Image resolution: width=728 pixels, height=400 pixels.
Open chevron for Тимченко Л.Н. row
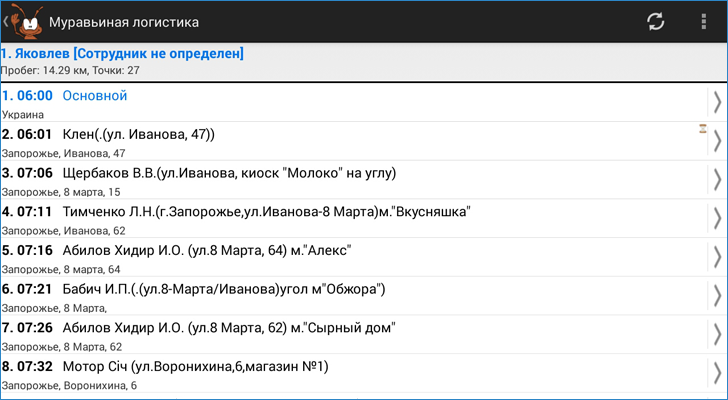coord(717,219)
